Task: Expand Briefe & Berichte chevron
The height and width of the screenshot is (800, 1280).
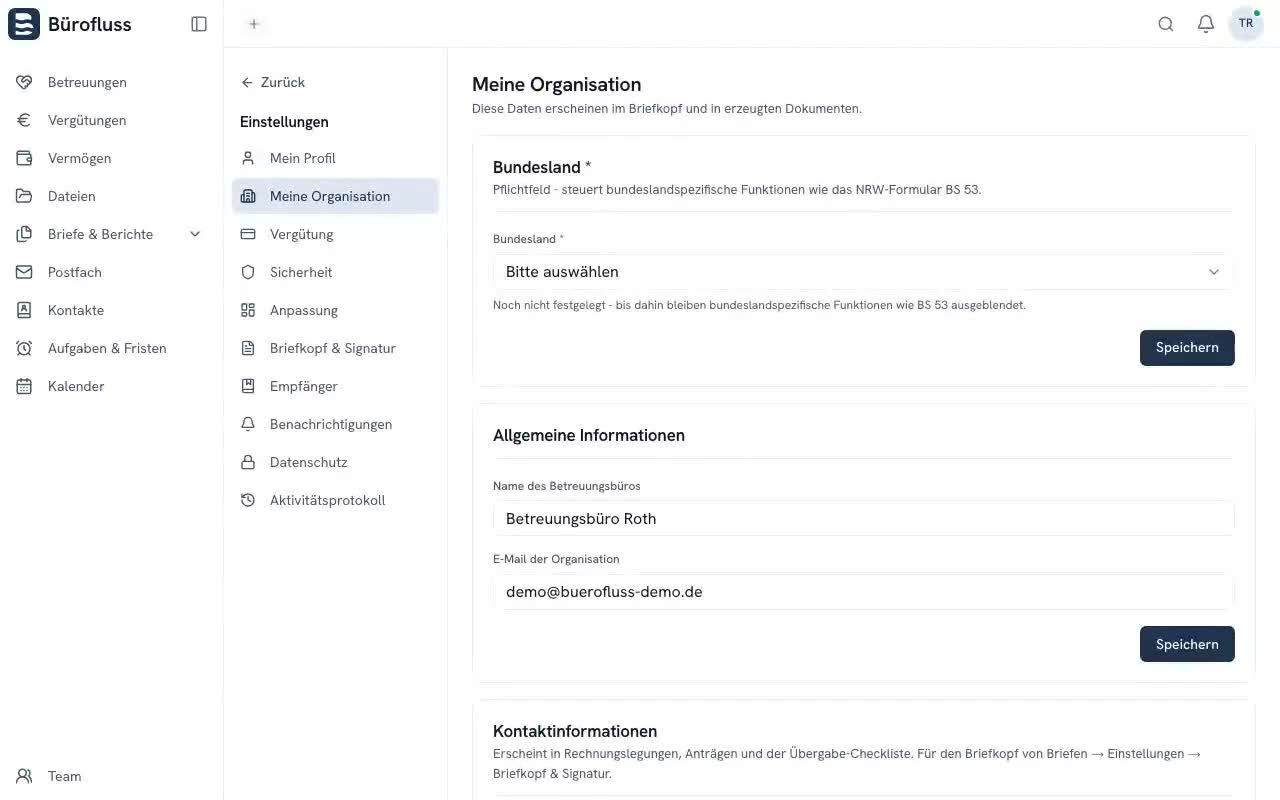Action: pyautogui.click(x=195, y=234)
